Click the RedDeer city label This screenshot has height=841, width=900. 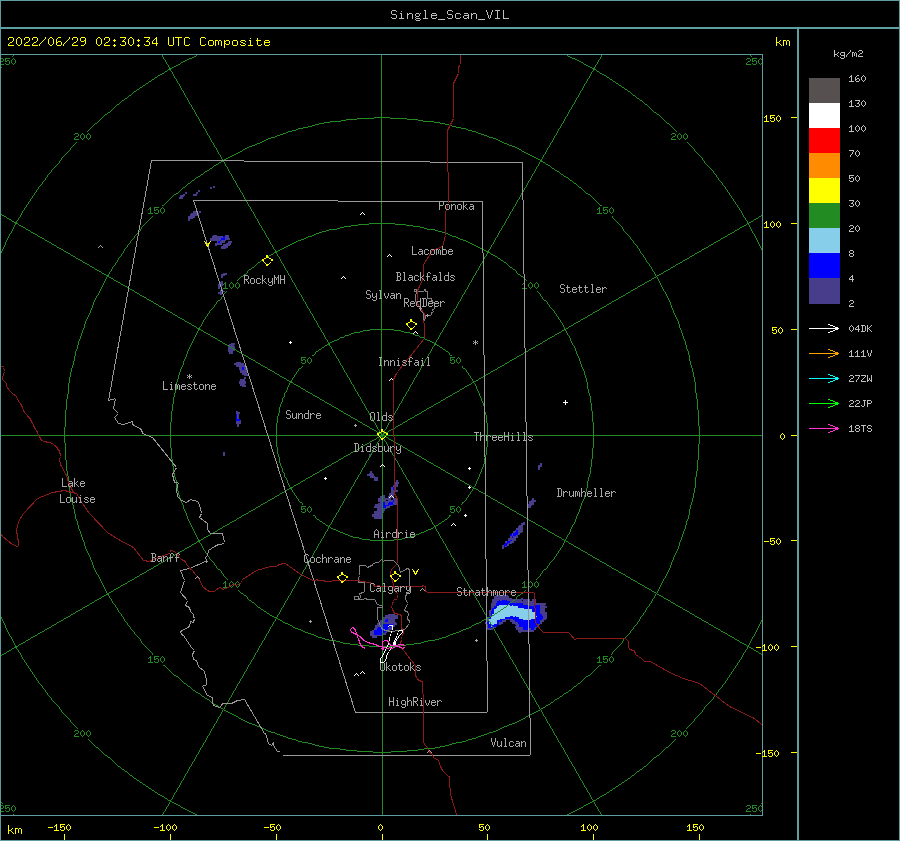(424, 303)
